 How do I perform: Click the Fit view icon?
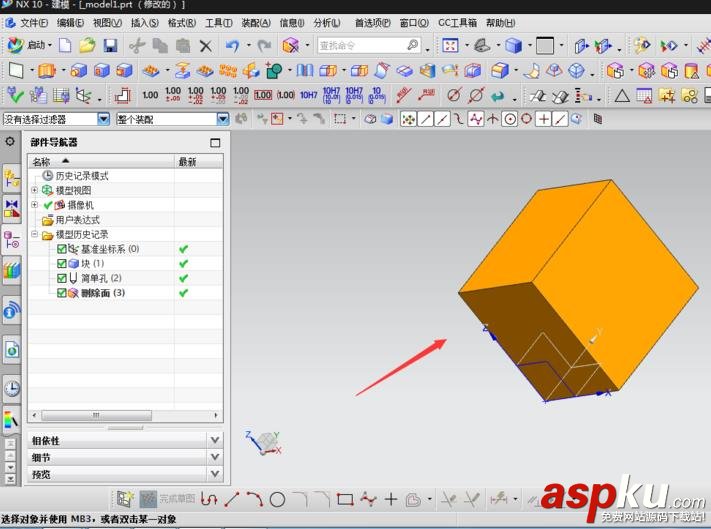click(450, 45)
